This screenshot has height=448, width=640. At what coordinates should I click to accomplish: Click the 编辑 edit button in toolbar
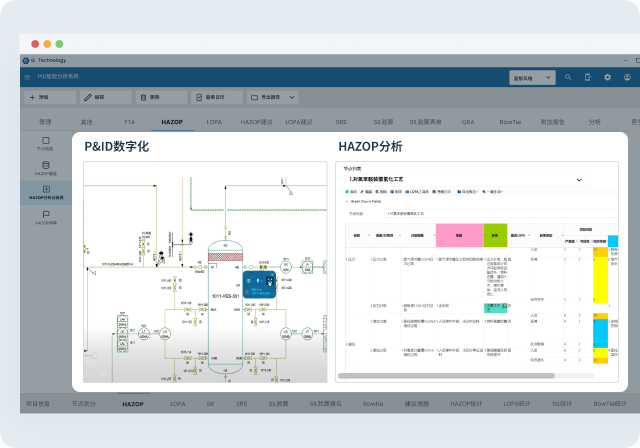pos(104,98)
